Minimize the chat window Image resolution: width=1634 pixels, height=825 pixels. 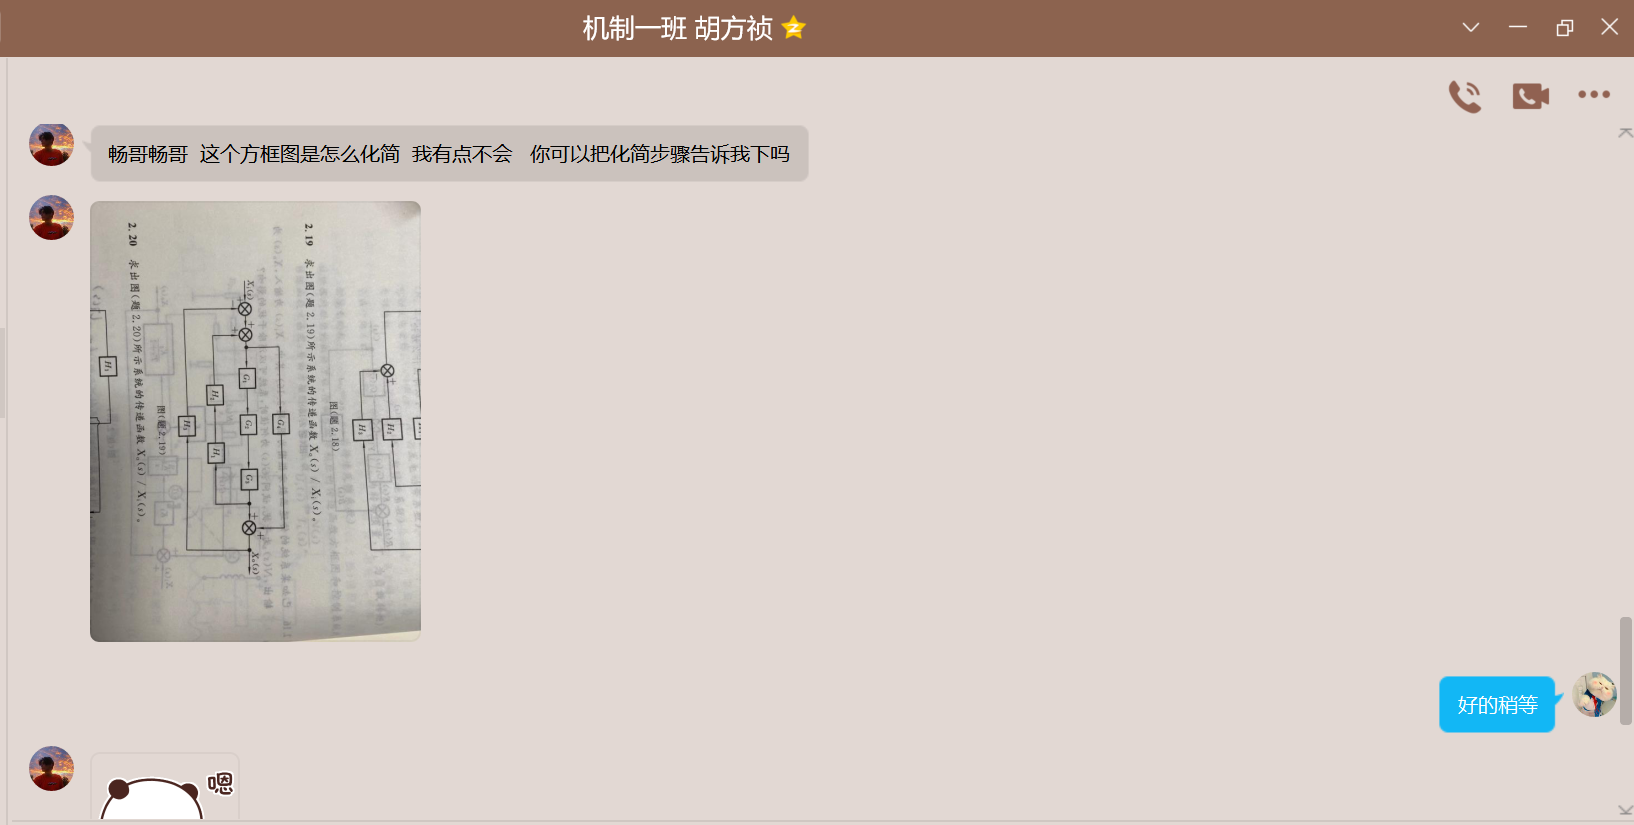1517,28
